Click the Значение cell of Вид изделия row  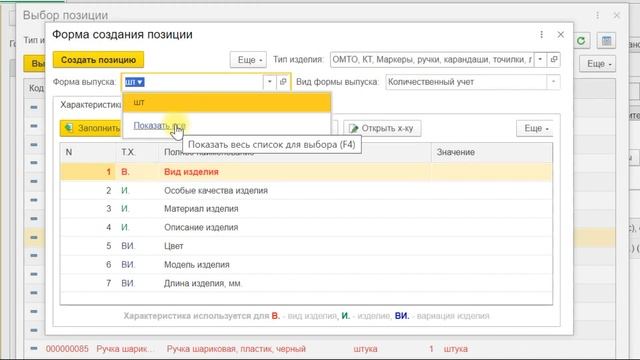[x=491, y=172]
